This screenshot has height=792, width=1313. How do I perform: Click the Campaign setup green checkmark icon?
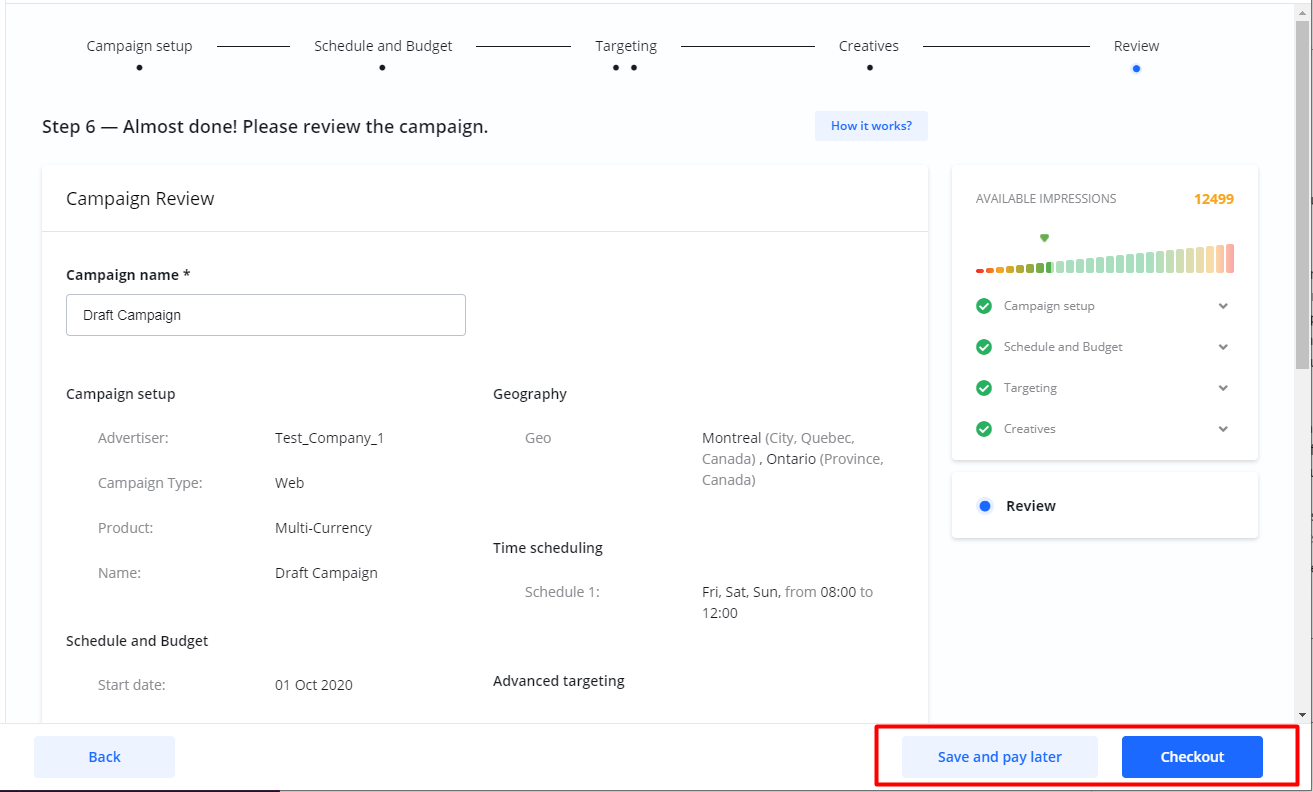984,306
